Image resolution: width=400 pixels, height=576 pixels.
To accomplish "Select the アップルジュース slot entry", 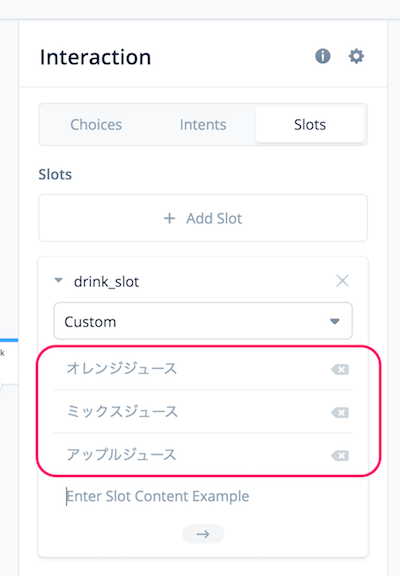I will click(121, 455).
